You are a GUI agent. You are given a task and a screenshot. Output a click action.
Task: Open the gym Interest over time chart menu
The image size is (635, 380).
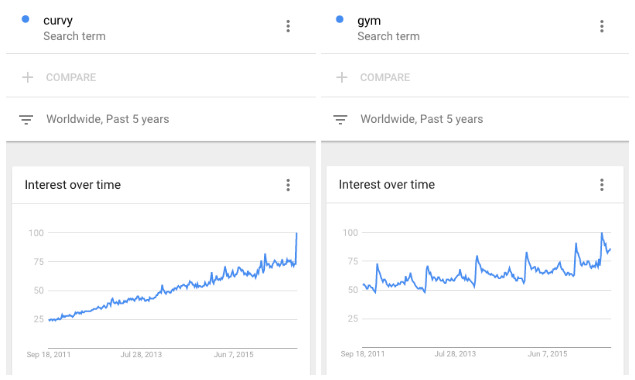click(x=602, y=185)
